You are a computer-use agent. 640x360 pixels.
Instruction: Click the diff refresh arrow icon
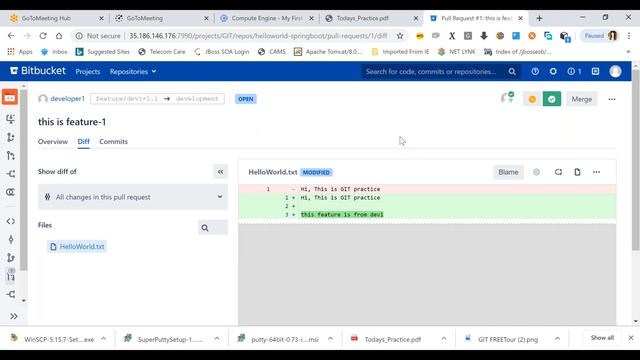click(x=558, y=172)
